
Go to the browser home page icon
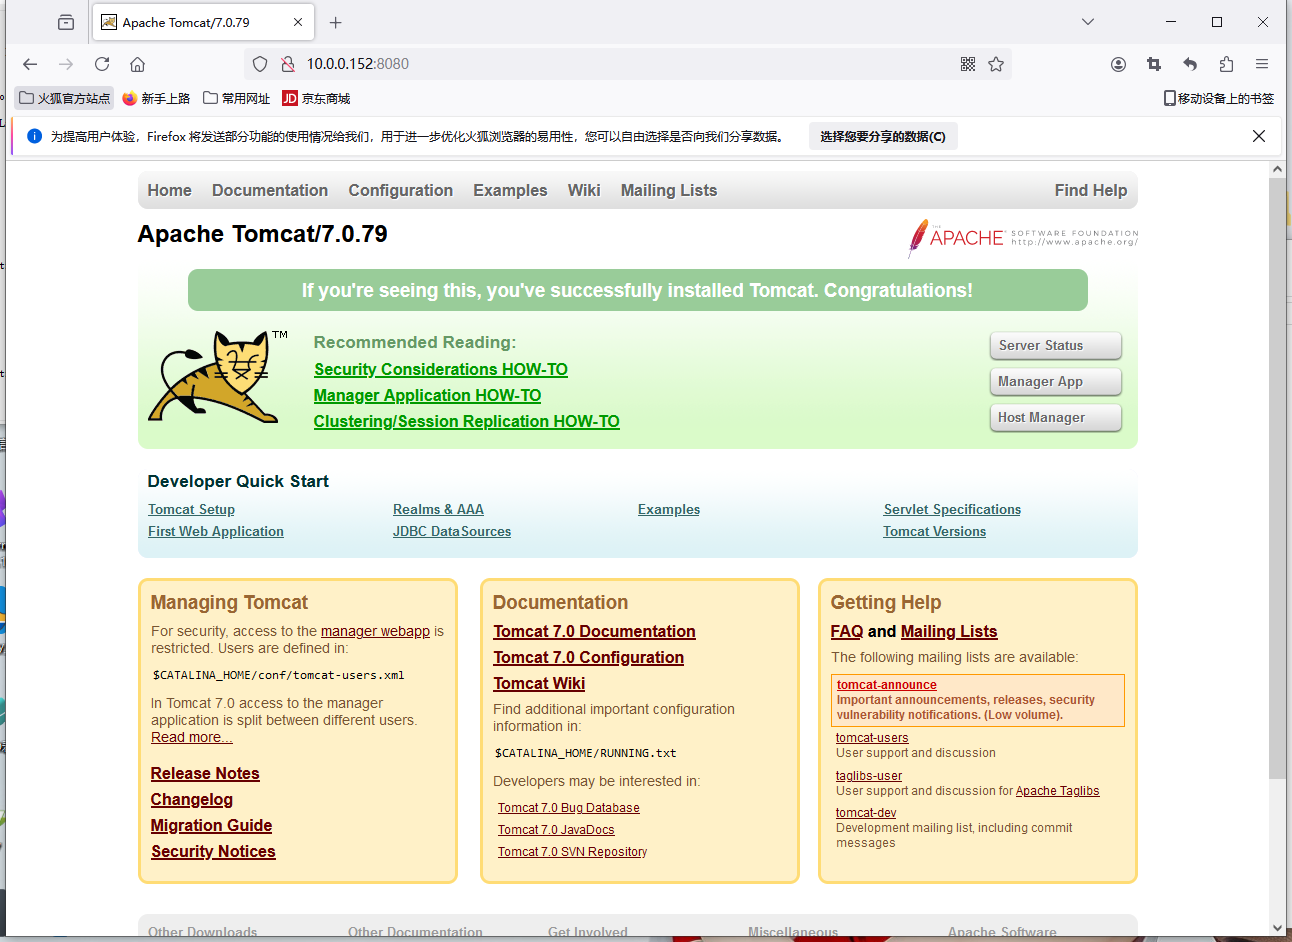coord(138,64)
